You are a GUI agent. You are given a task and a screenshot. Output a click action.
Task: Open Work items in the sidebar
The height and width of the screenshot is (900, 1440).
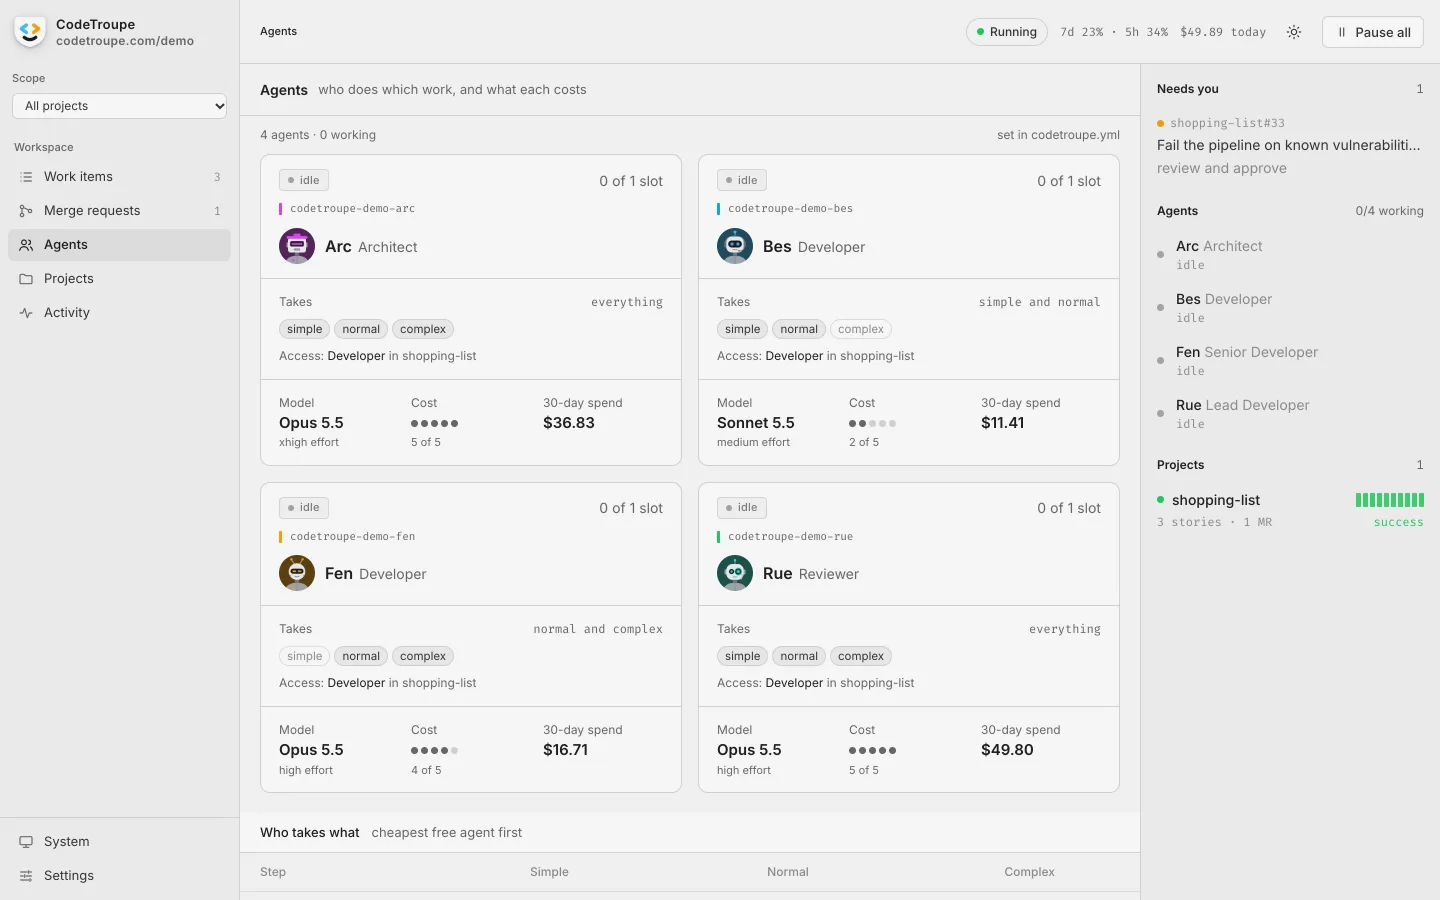coord(119,177)
